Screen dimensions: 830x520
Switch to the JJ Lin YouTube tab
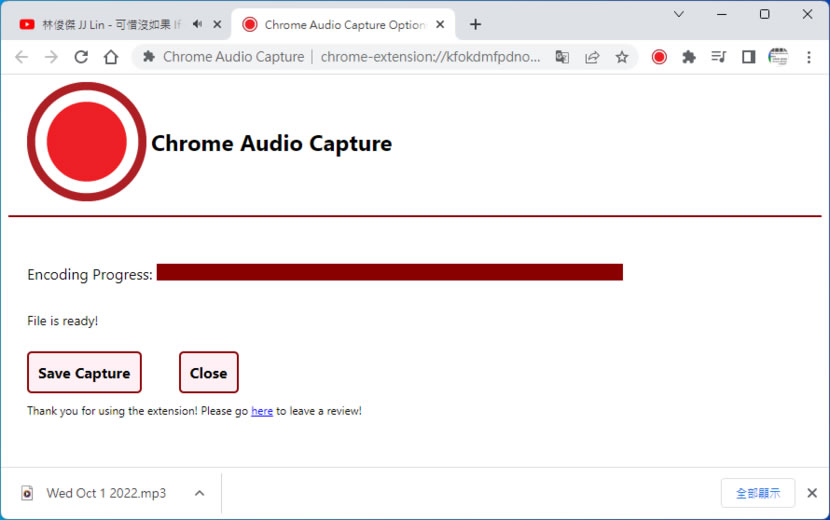click(111, 24)
